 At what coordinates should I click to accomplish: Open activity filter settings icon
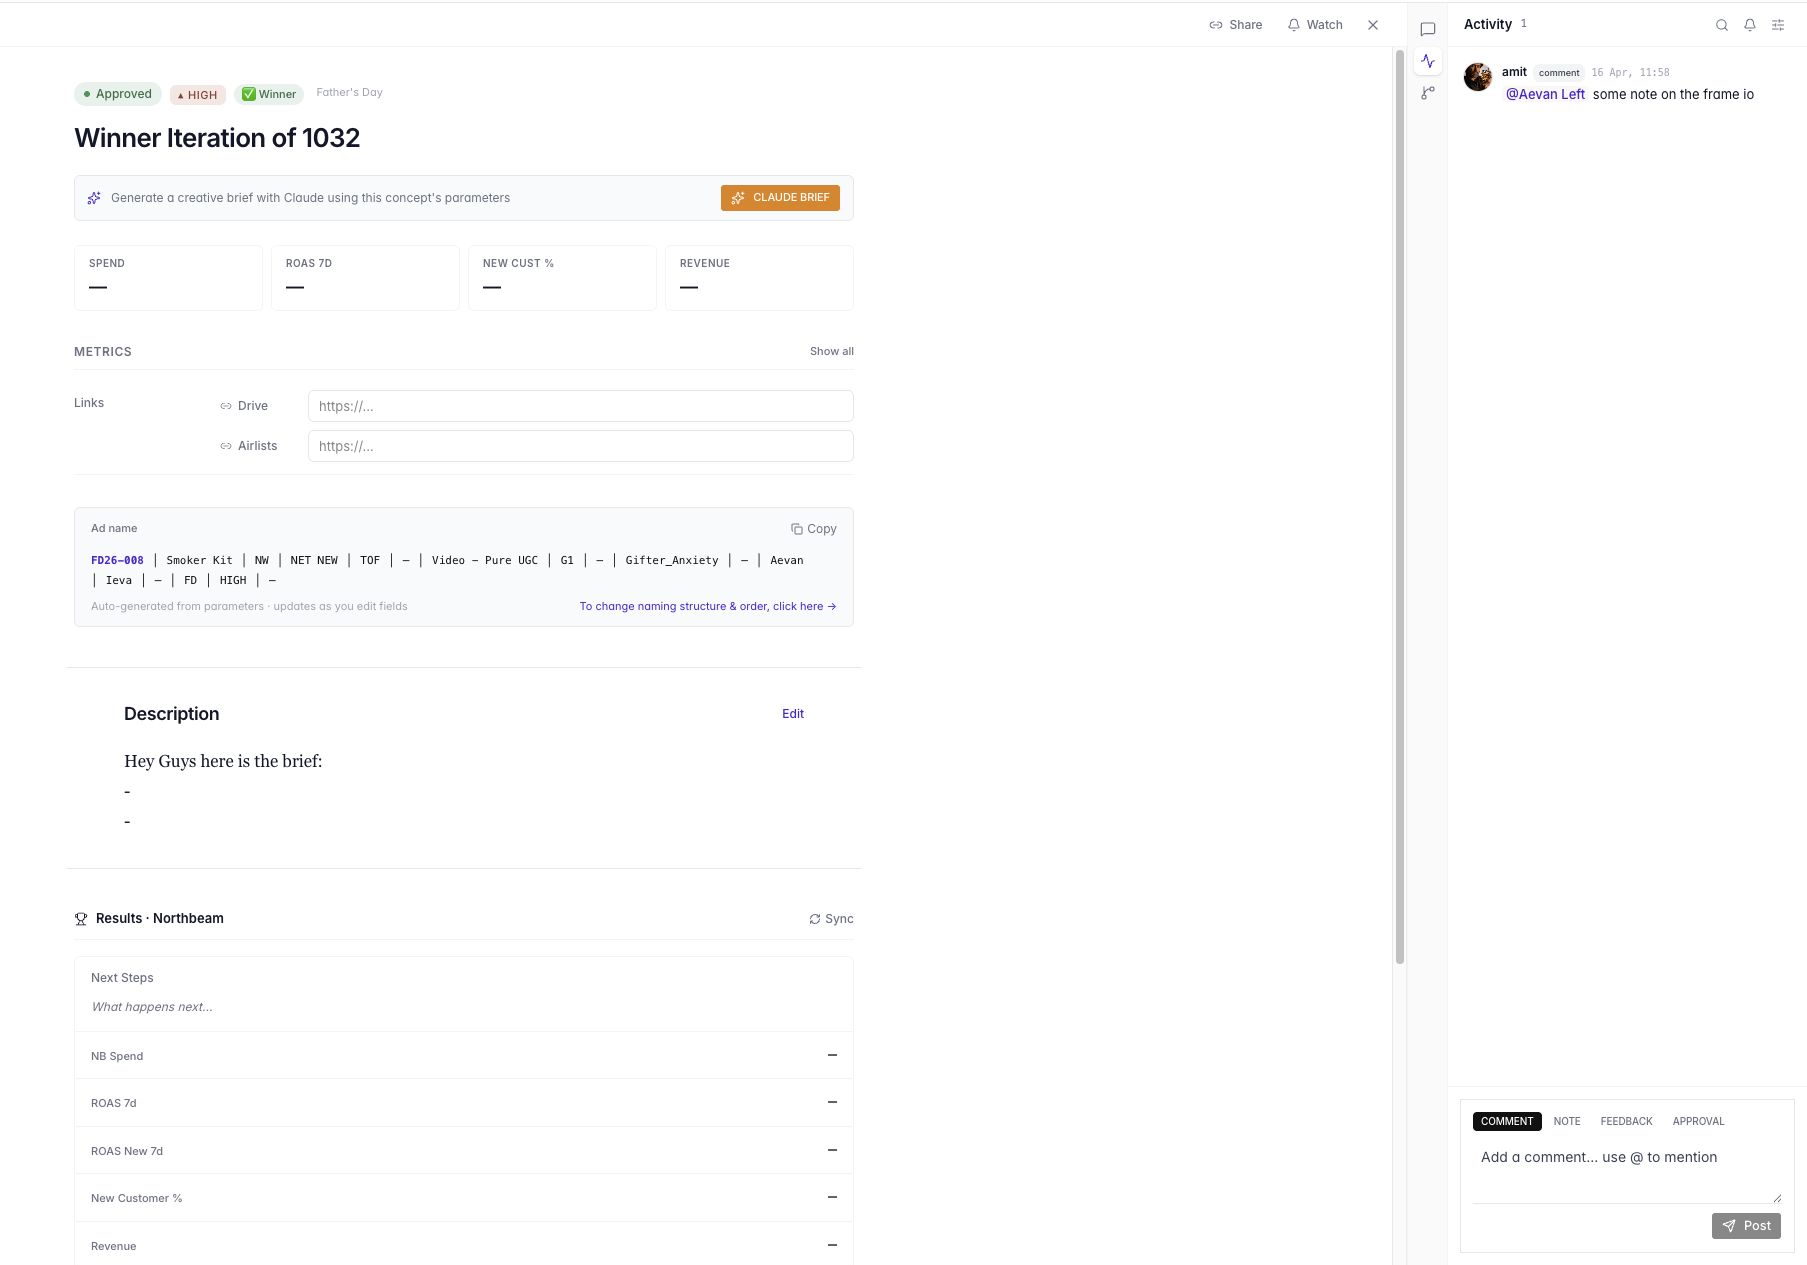point(1778,25)
